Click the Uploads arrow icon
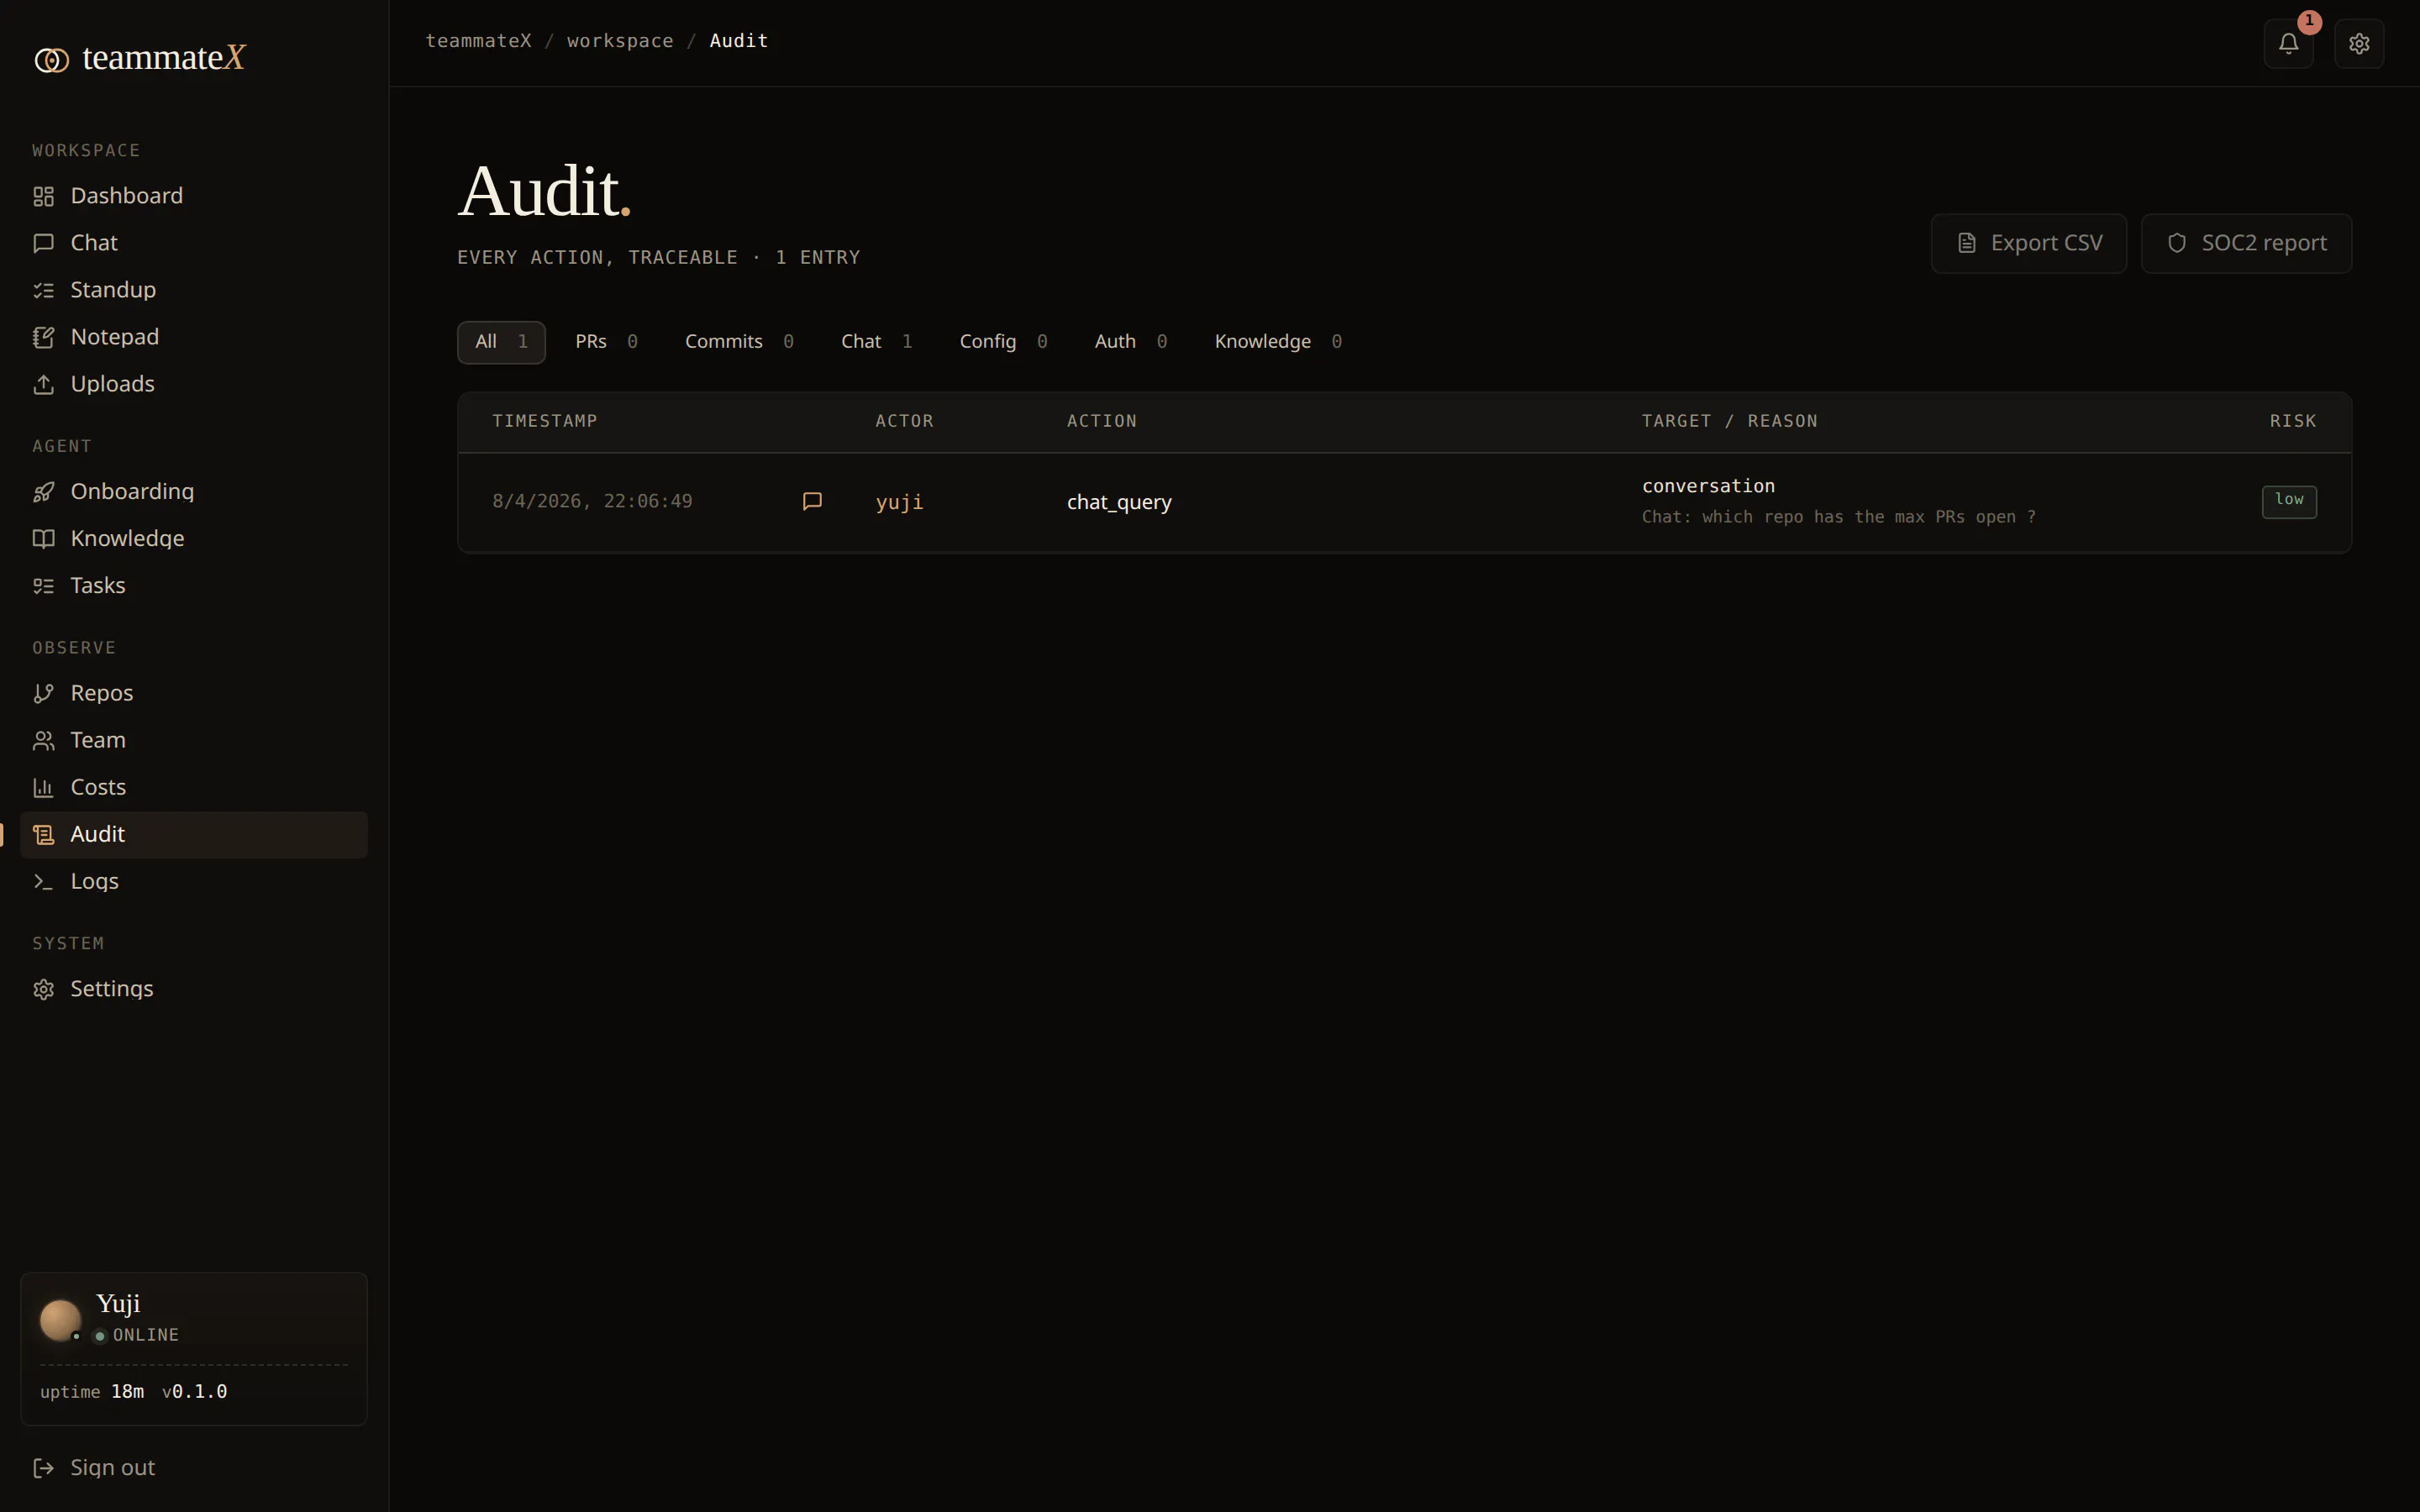Screen dimensions: 2420x1512 pos(43,384)
